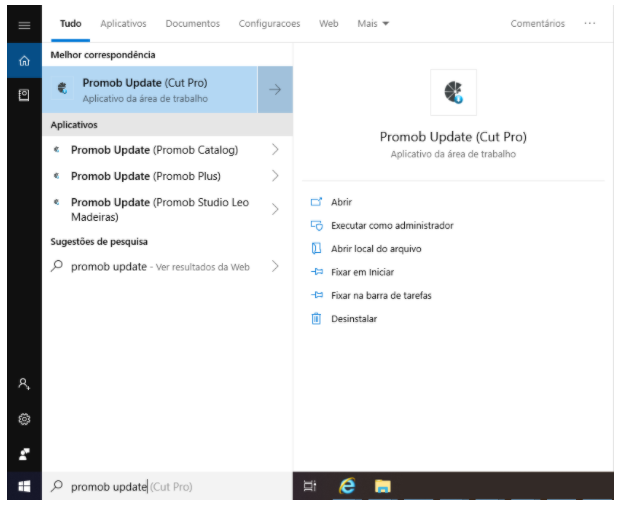Expand the Mais dropdown
The width and height of the screenshot is (618, 508).
point(373,24)
